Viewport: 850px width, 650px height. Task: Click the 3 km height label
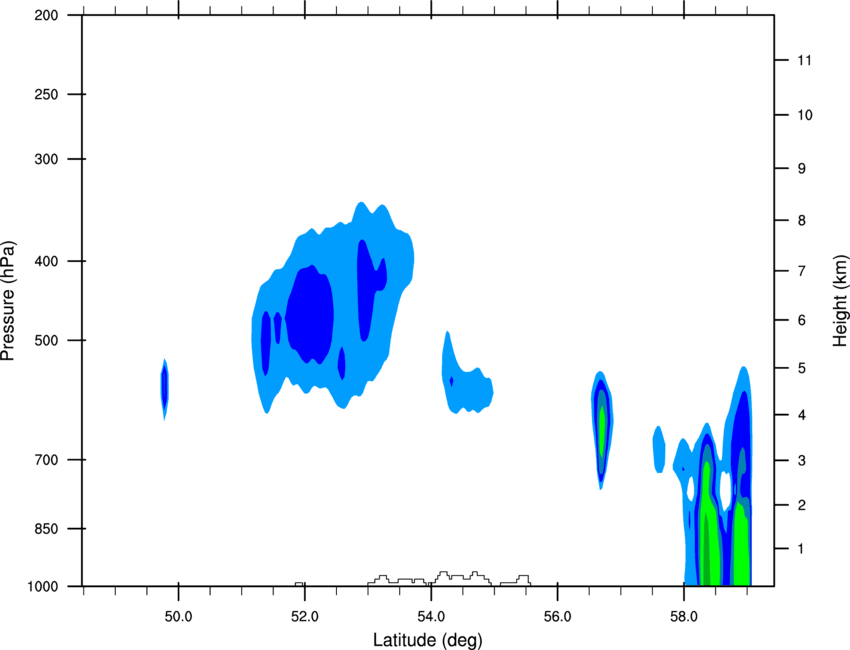coord(802,461)
